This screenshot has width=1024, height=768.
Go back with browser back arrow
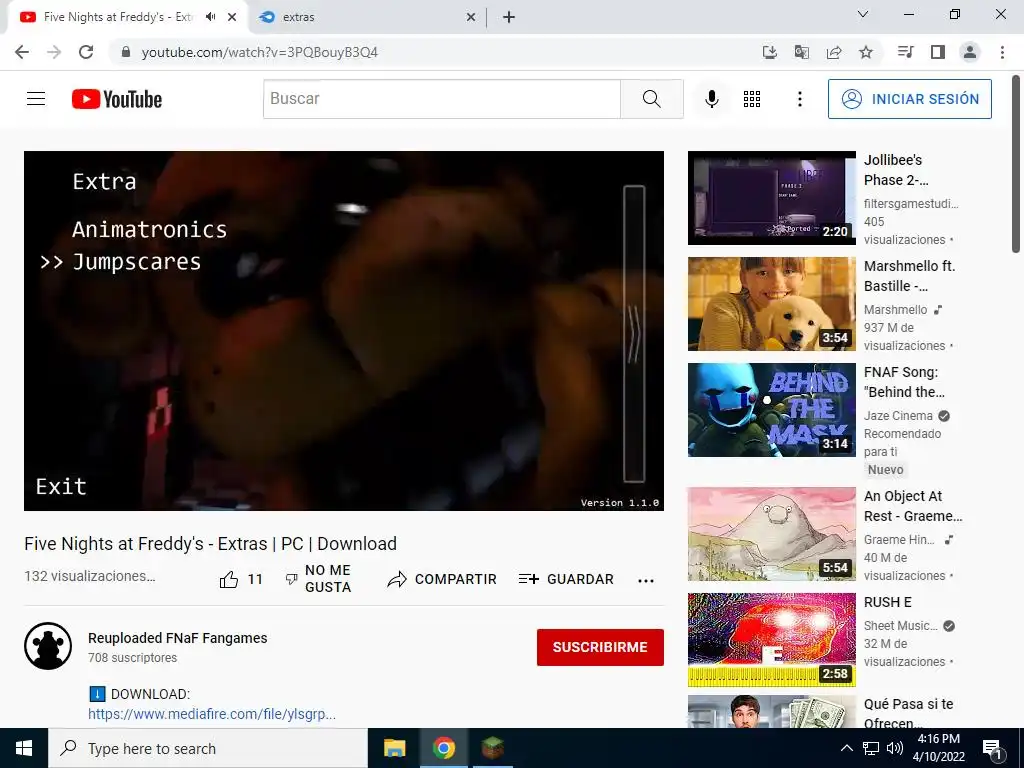point(22,52)
